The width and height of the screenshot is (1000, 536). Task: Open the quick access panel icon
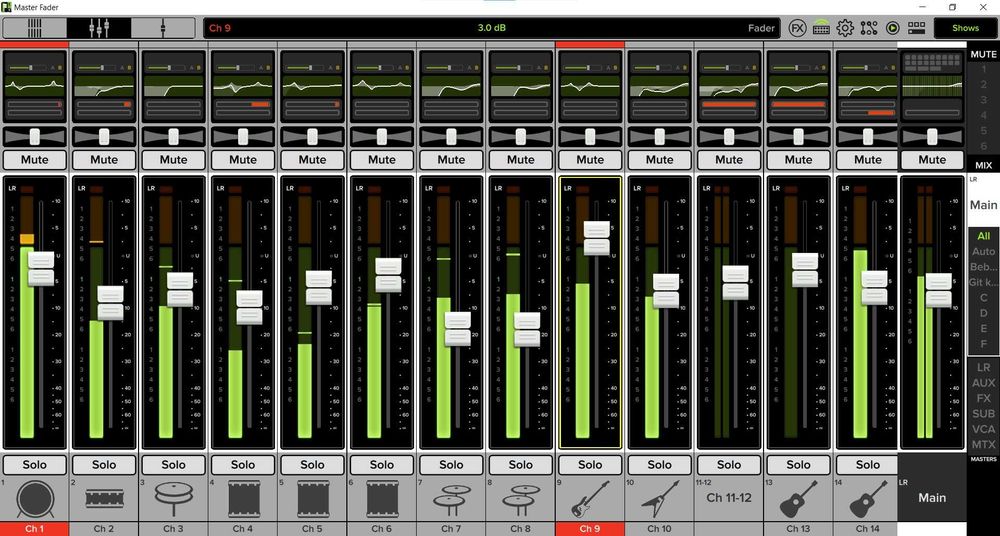click(916, 28)
